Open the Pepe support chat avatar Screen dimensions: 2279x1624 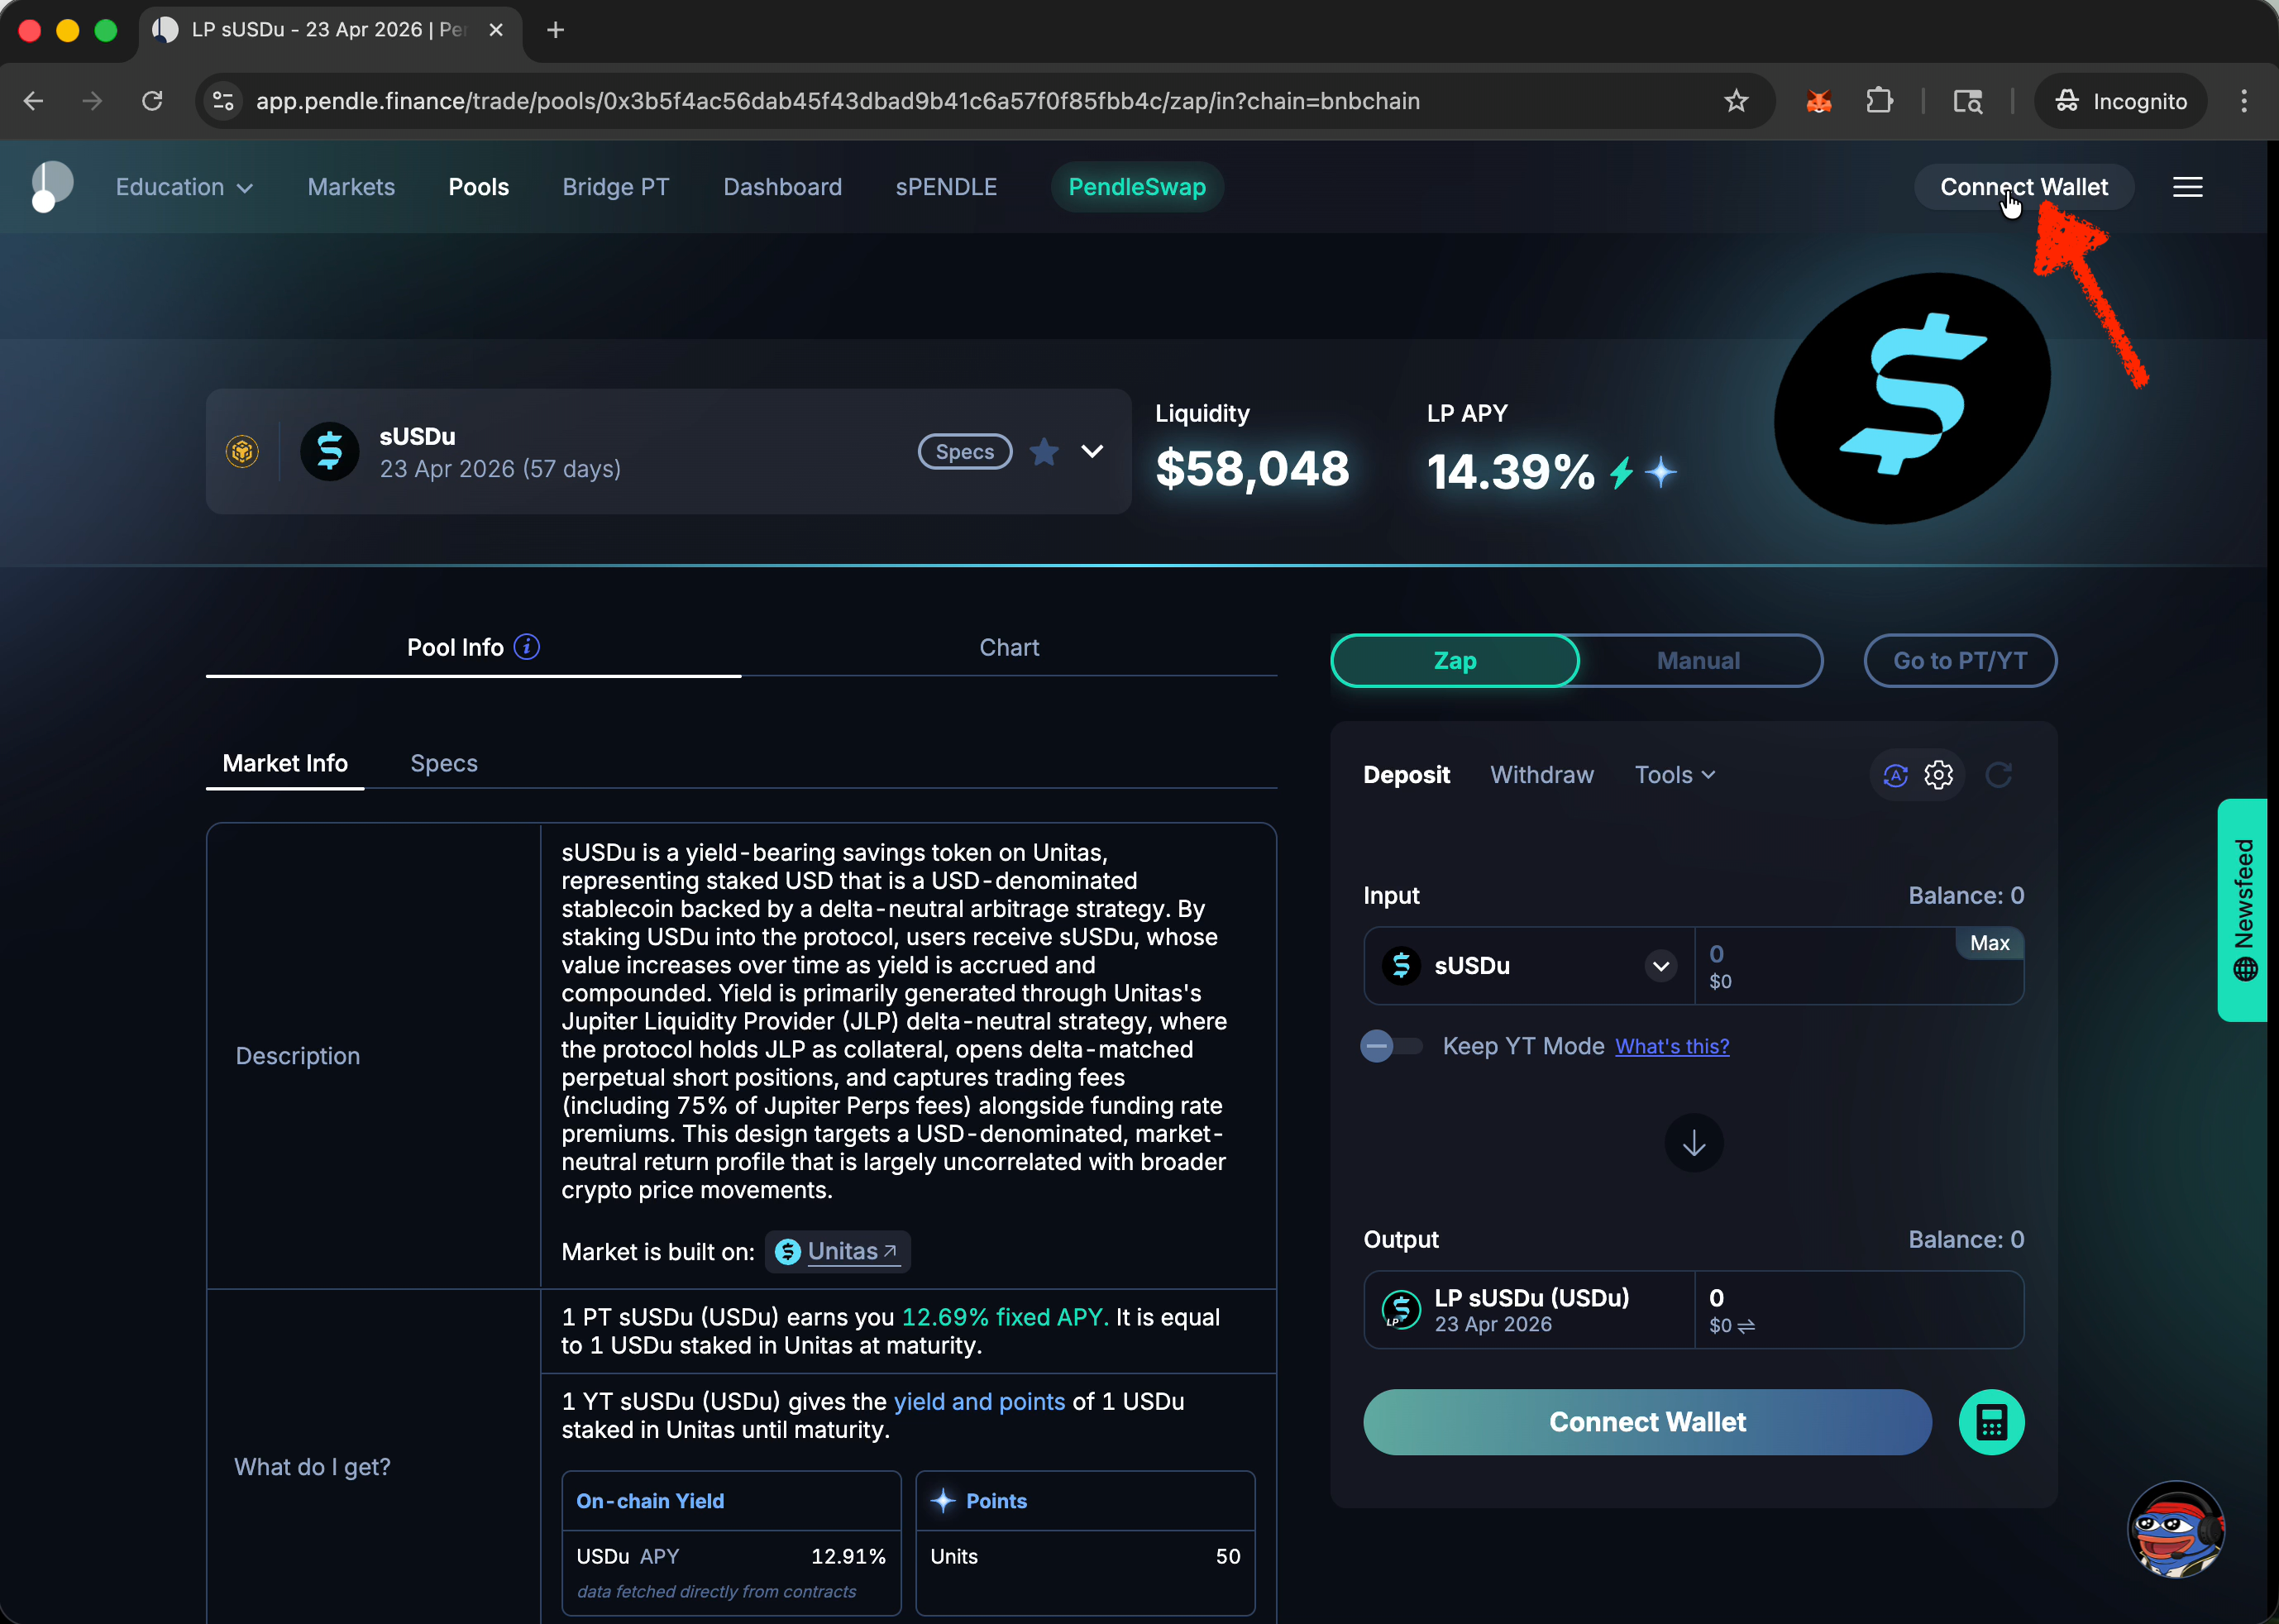point(2175,1529)
